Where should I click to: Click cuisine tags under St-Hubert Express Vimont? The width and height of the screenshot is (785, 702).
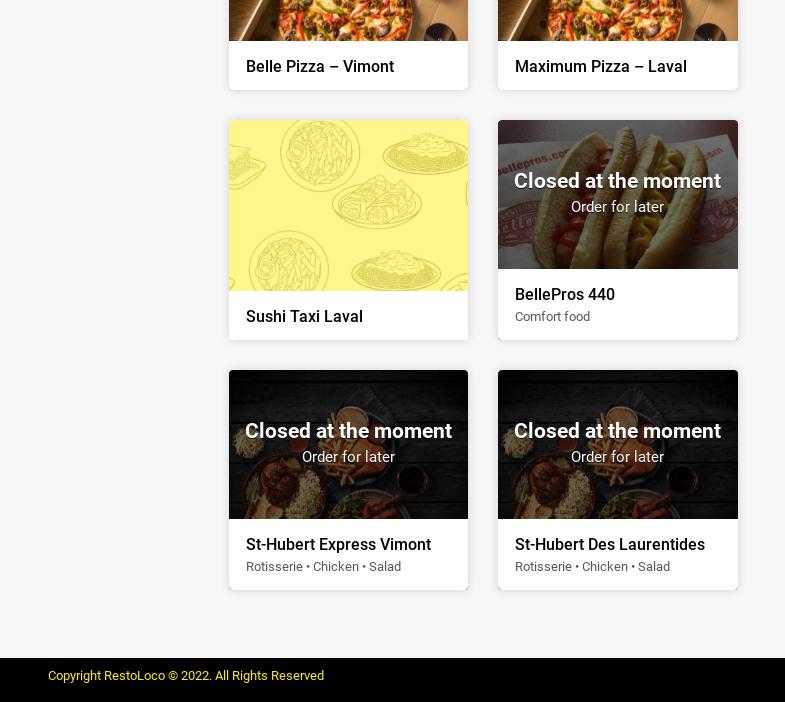[x=323, y=566]
